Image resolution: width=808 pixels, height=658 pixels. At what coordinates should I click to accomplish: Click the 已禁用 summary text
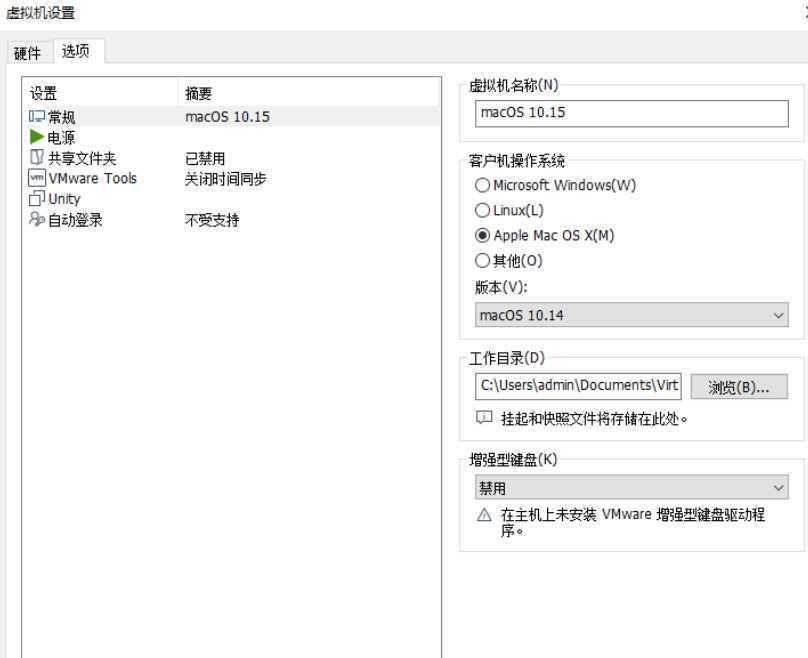pyautogui.click(x=205, y=158)
